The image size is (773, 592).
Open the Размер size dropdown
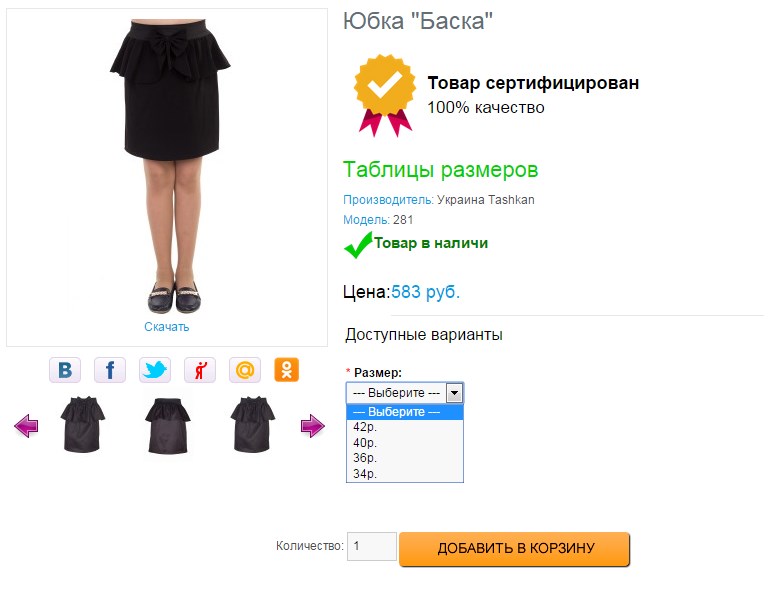404,393
